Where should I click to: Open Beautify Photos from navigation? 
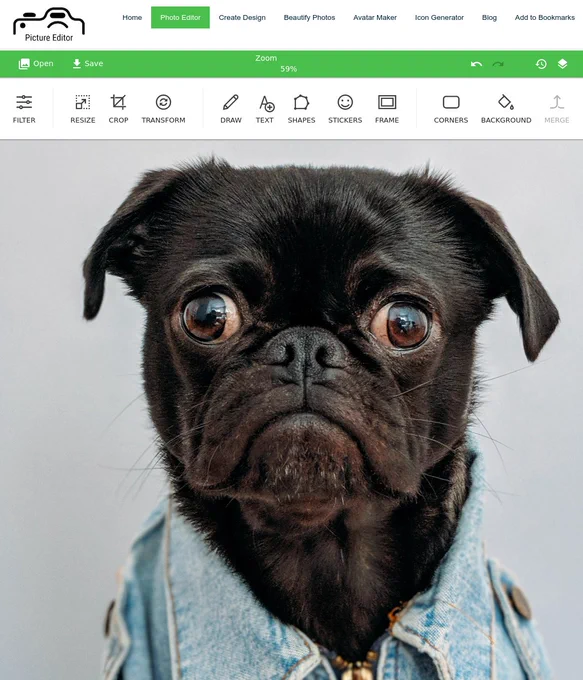pyautogui.click(x=309, y=17)
